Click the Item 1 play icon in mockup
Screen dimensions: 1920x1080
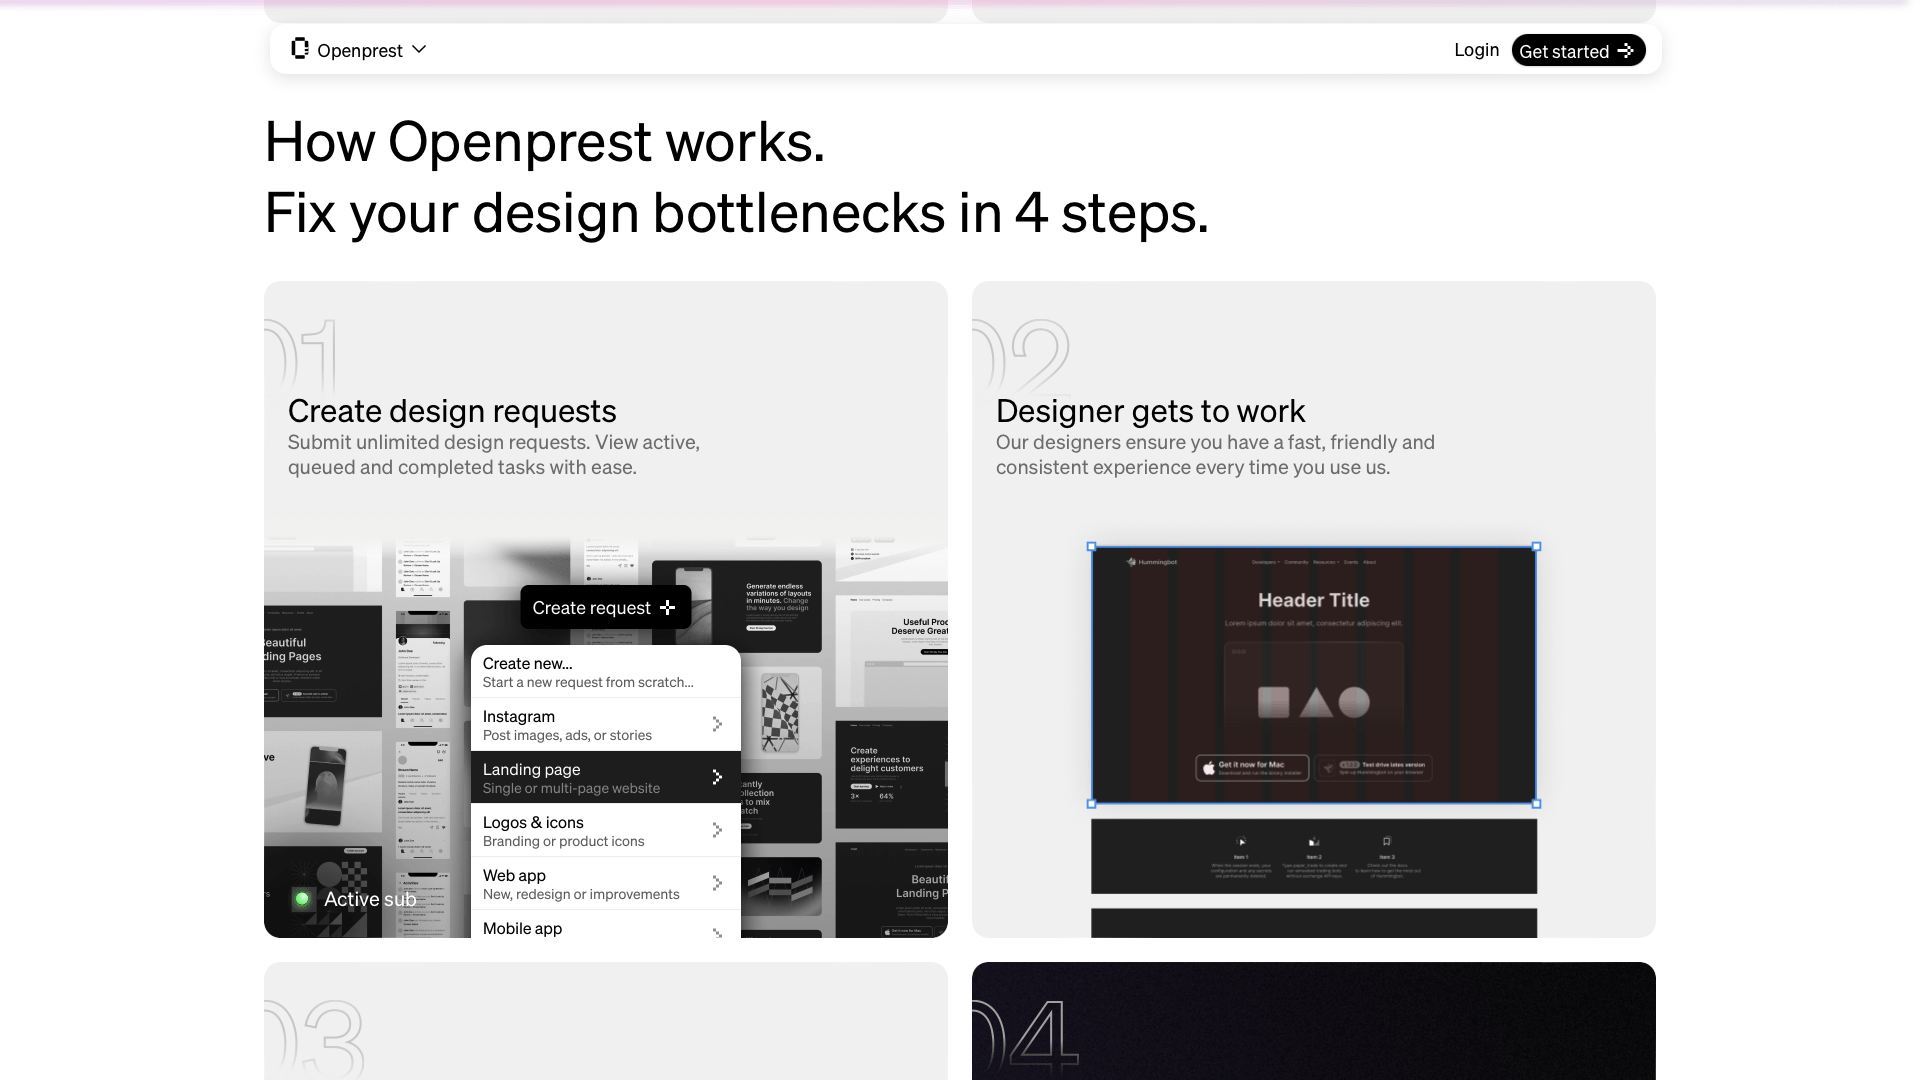tap(1241, 841)
